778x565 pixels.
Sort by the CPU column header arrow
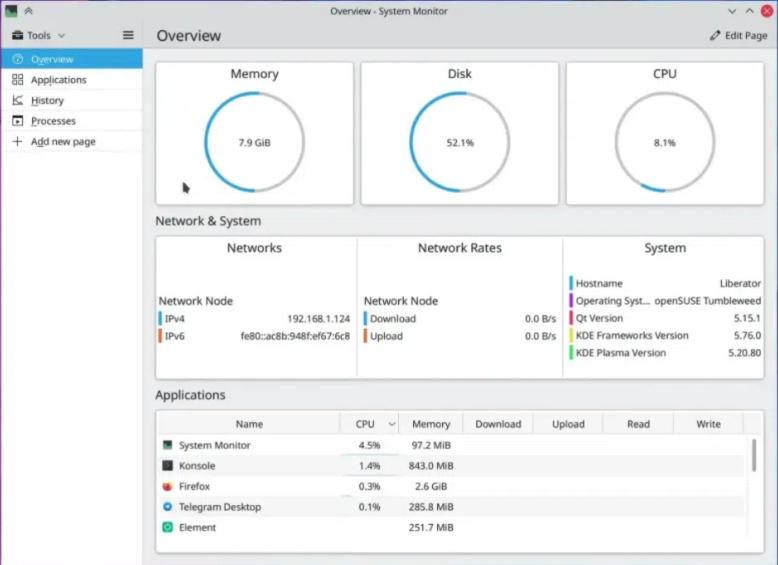pyautogui.click(x=390, y=424)
